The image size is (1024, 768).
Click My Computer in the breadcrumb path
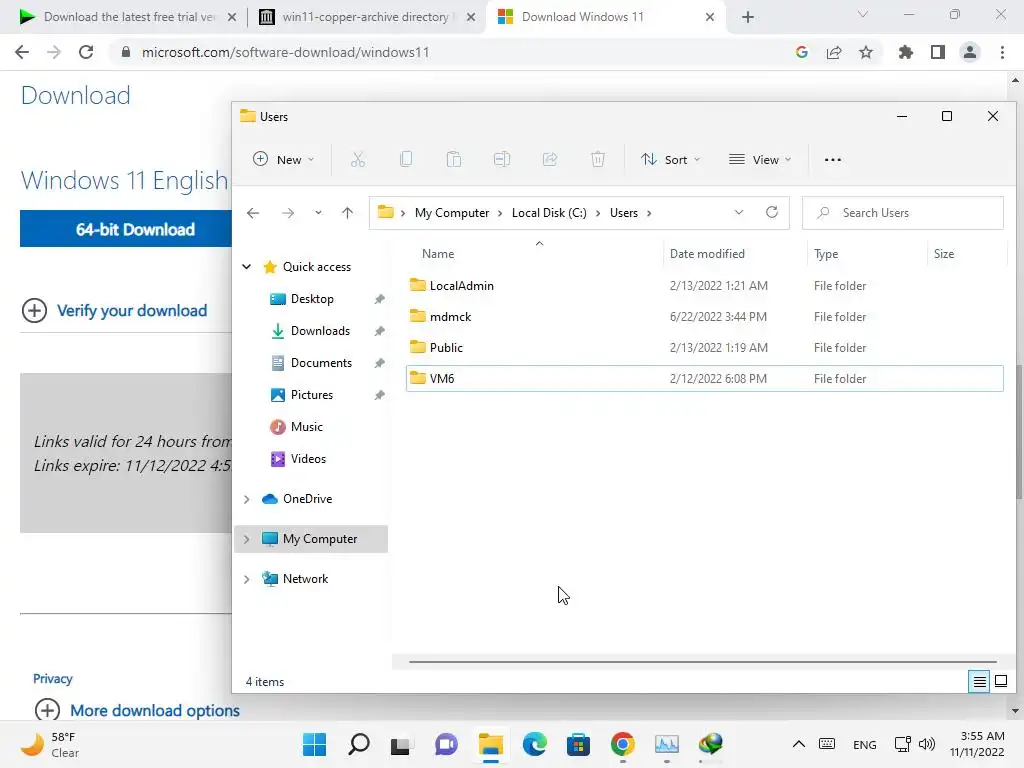[x=452, y=213]
